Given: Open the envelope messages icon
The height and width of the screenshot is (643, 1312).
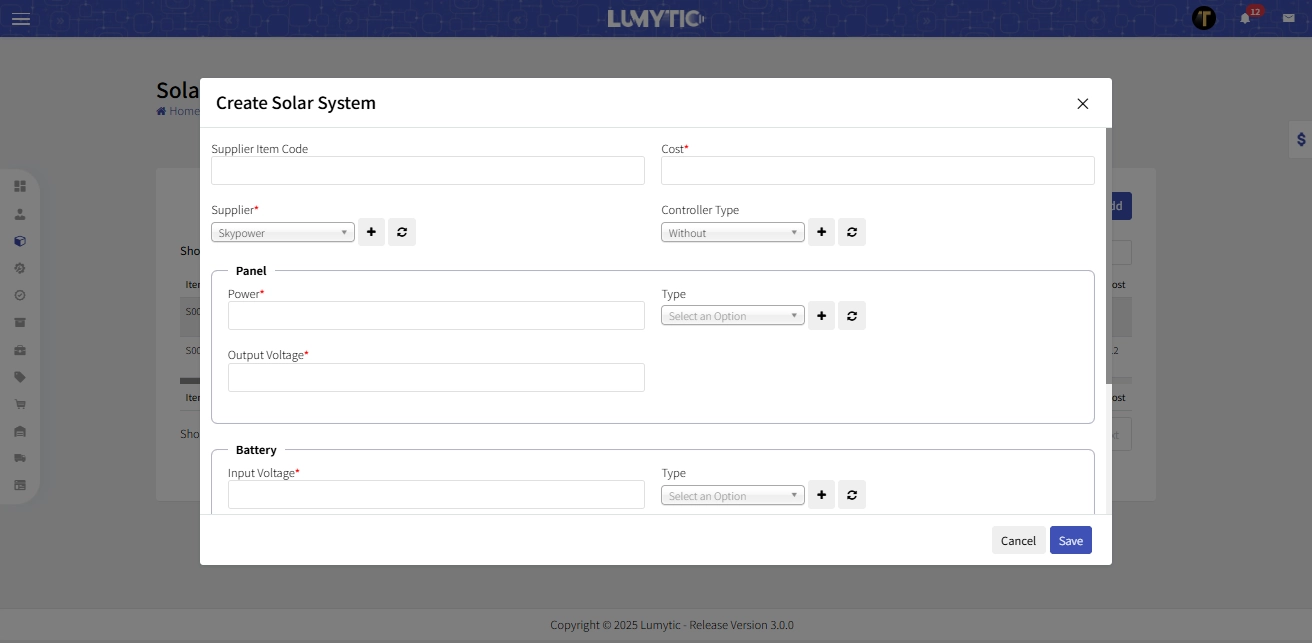Looking at the screenshot, I should click(1288, 18).
